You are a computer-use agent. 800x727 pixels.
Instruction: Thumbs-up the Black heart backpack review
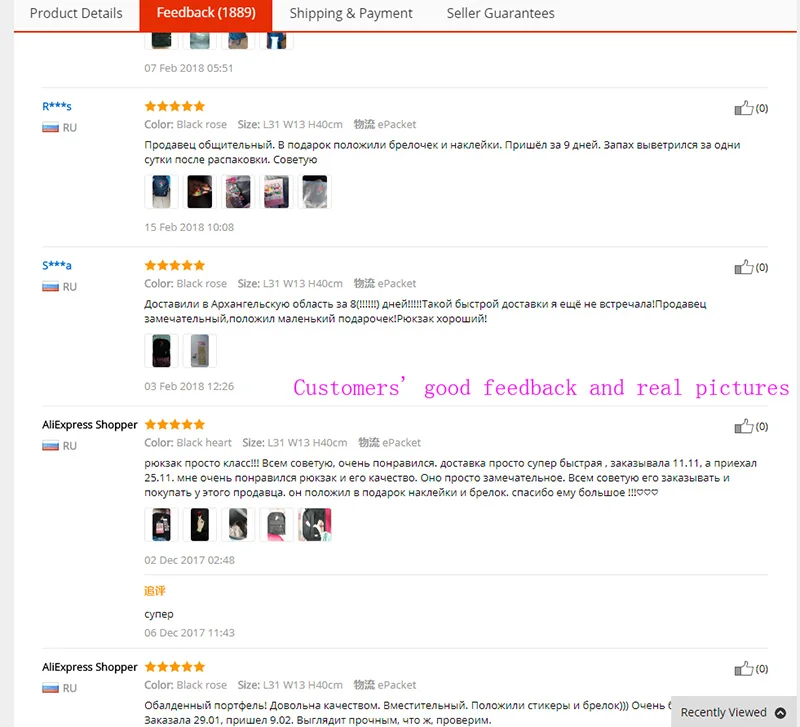click(743, 426)
